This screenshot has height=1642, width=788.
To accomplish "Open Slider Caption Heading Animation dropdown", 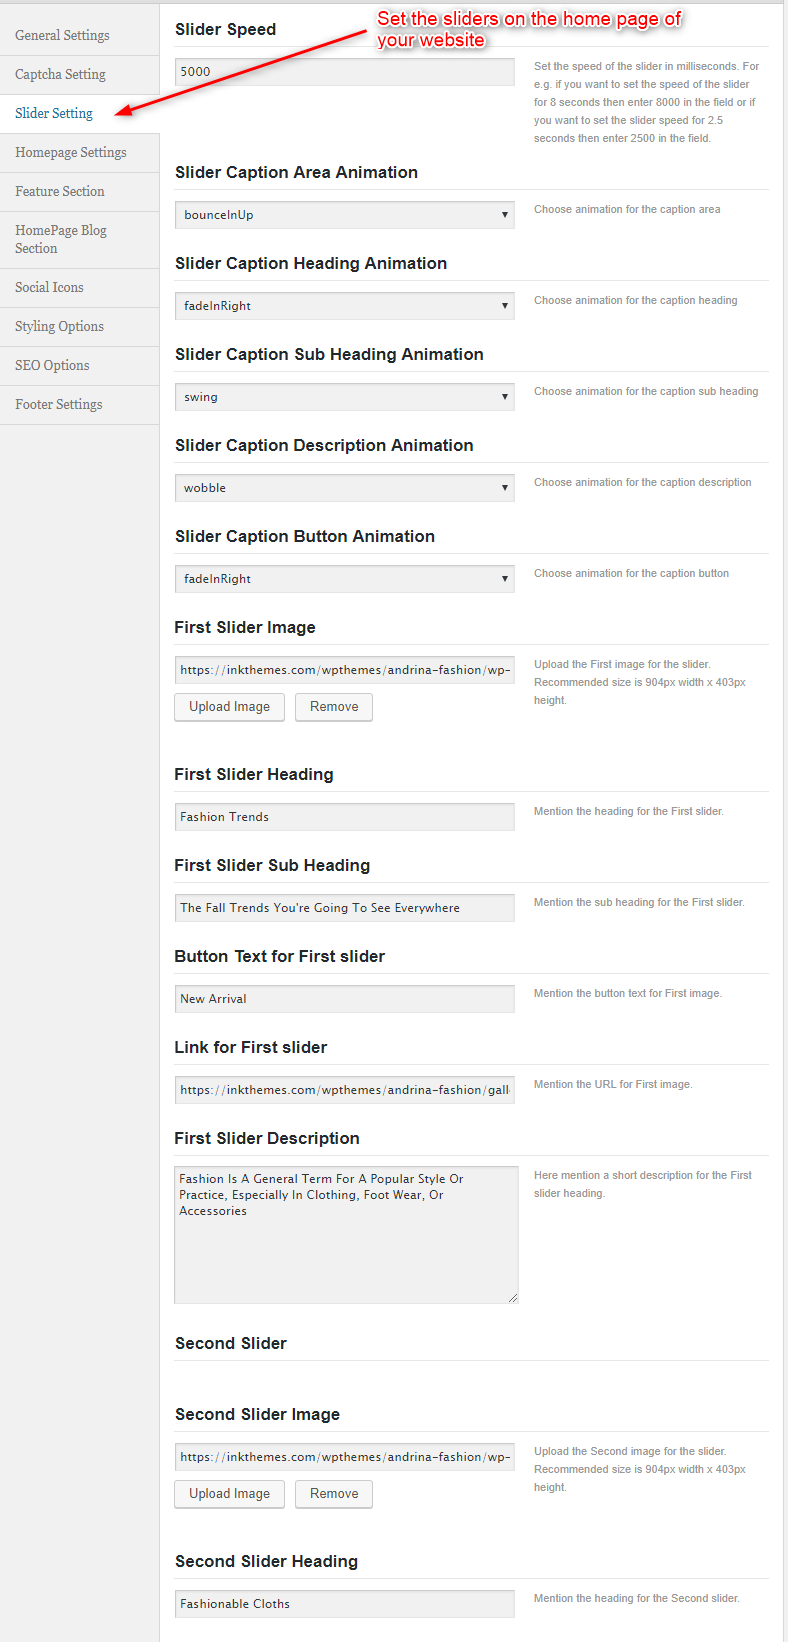I will (345, 306).
